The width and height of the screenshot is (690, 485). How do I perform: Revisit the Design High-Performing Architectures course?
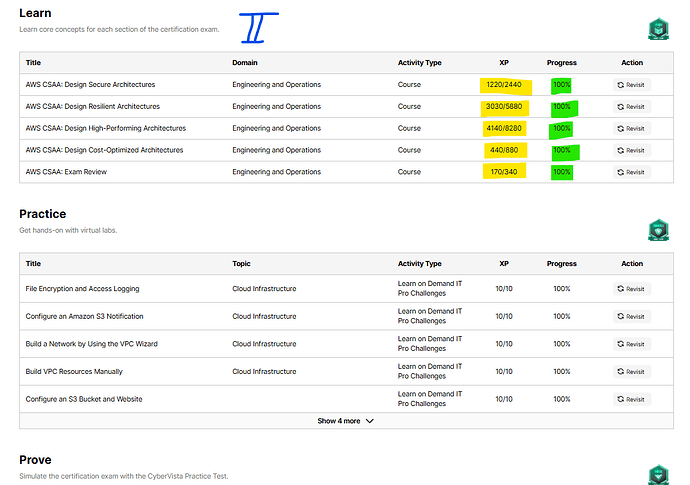[x=632, y=128]
